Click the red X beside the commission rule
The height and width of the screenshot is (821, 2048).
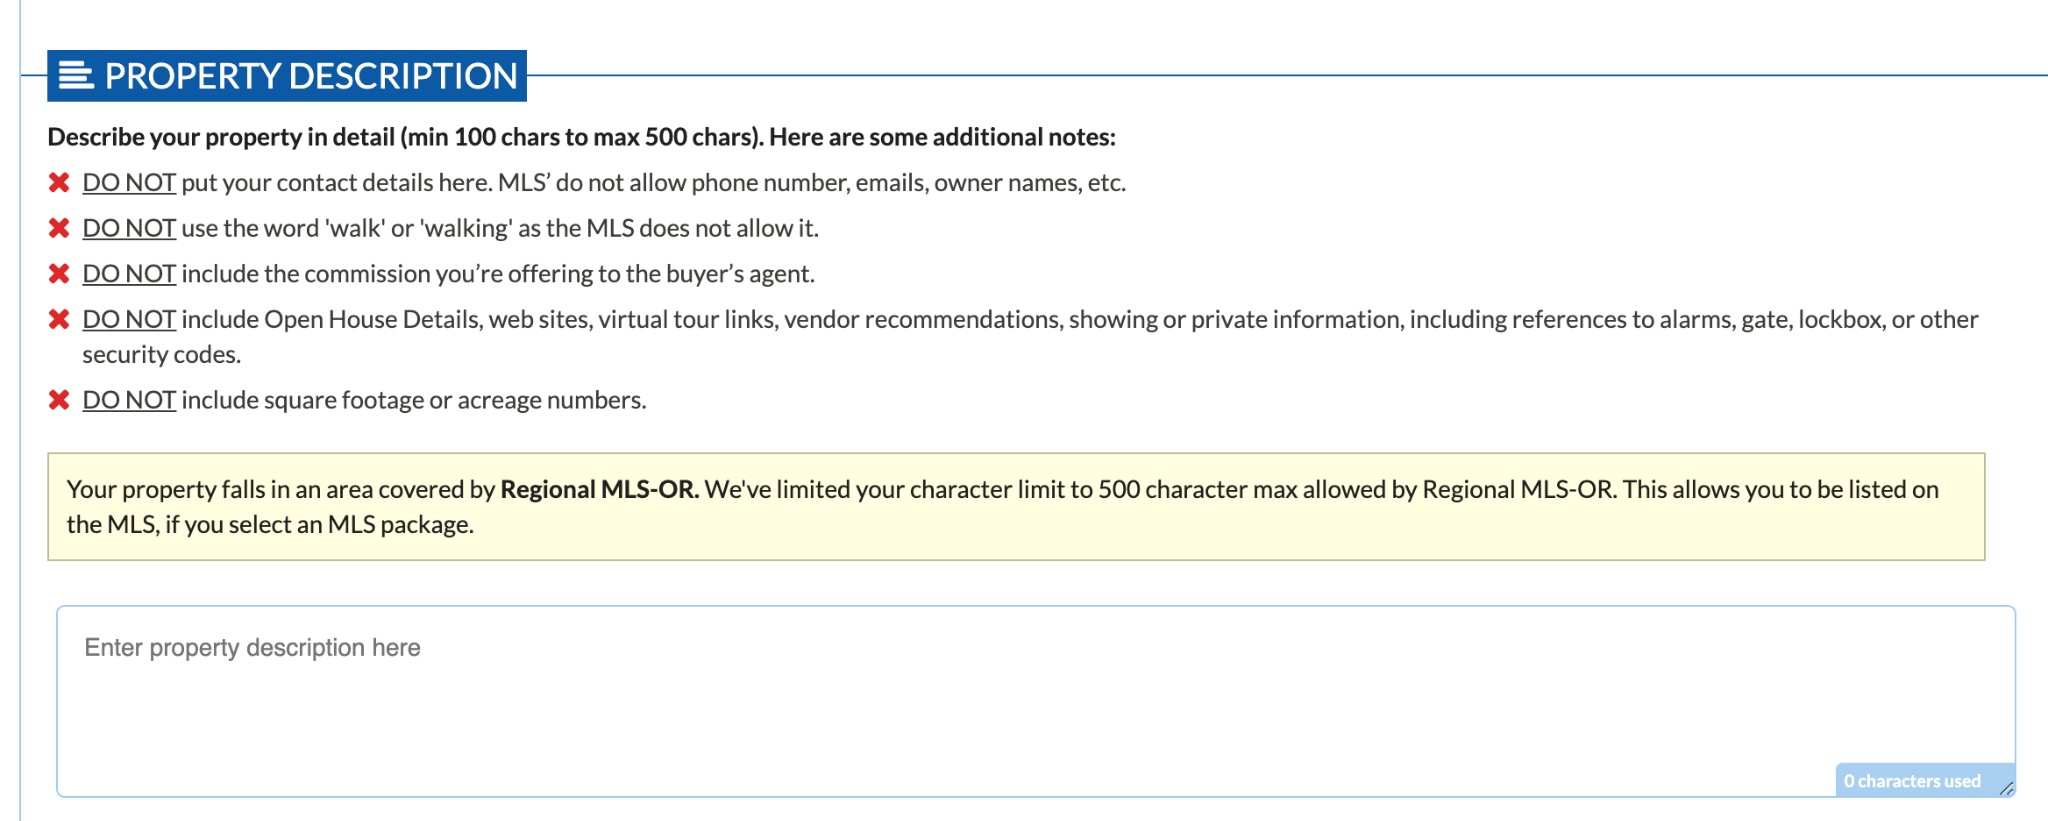point(57,273)
